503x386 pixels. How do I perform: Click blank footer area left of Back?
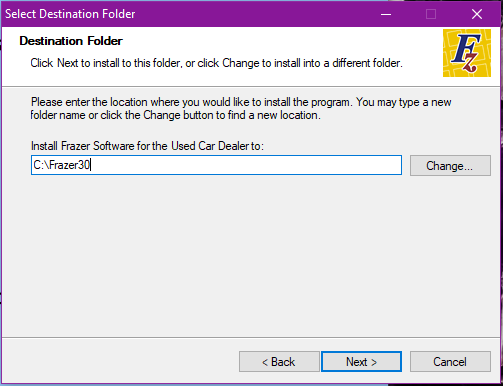[120, 362]
